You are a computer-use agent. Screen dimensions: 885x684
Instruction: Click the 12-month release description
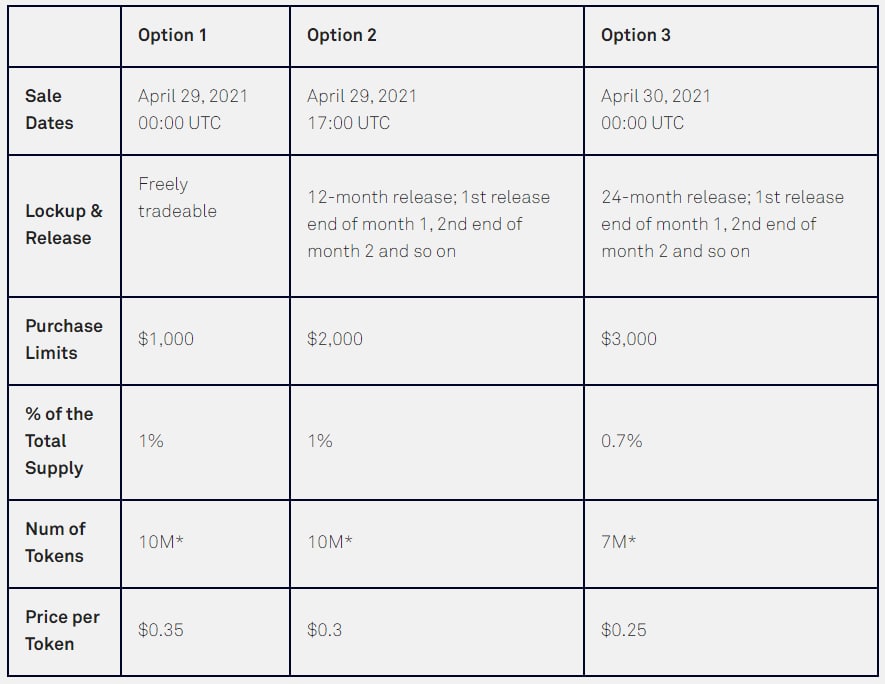428,224
